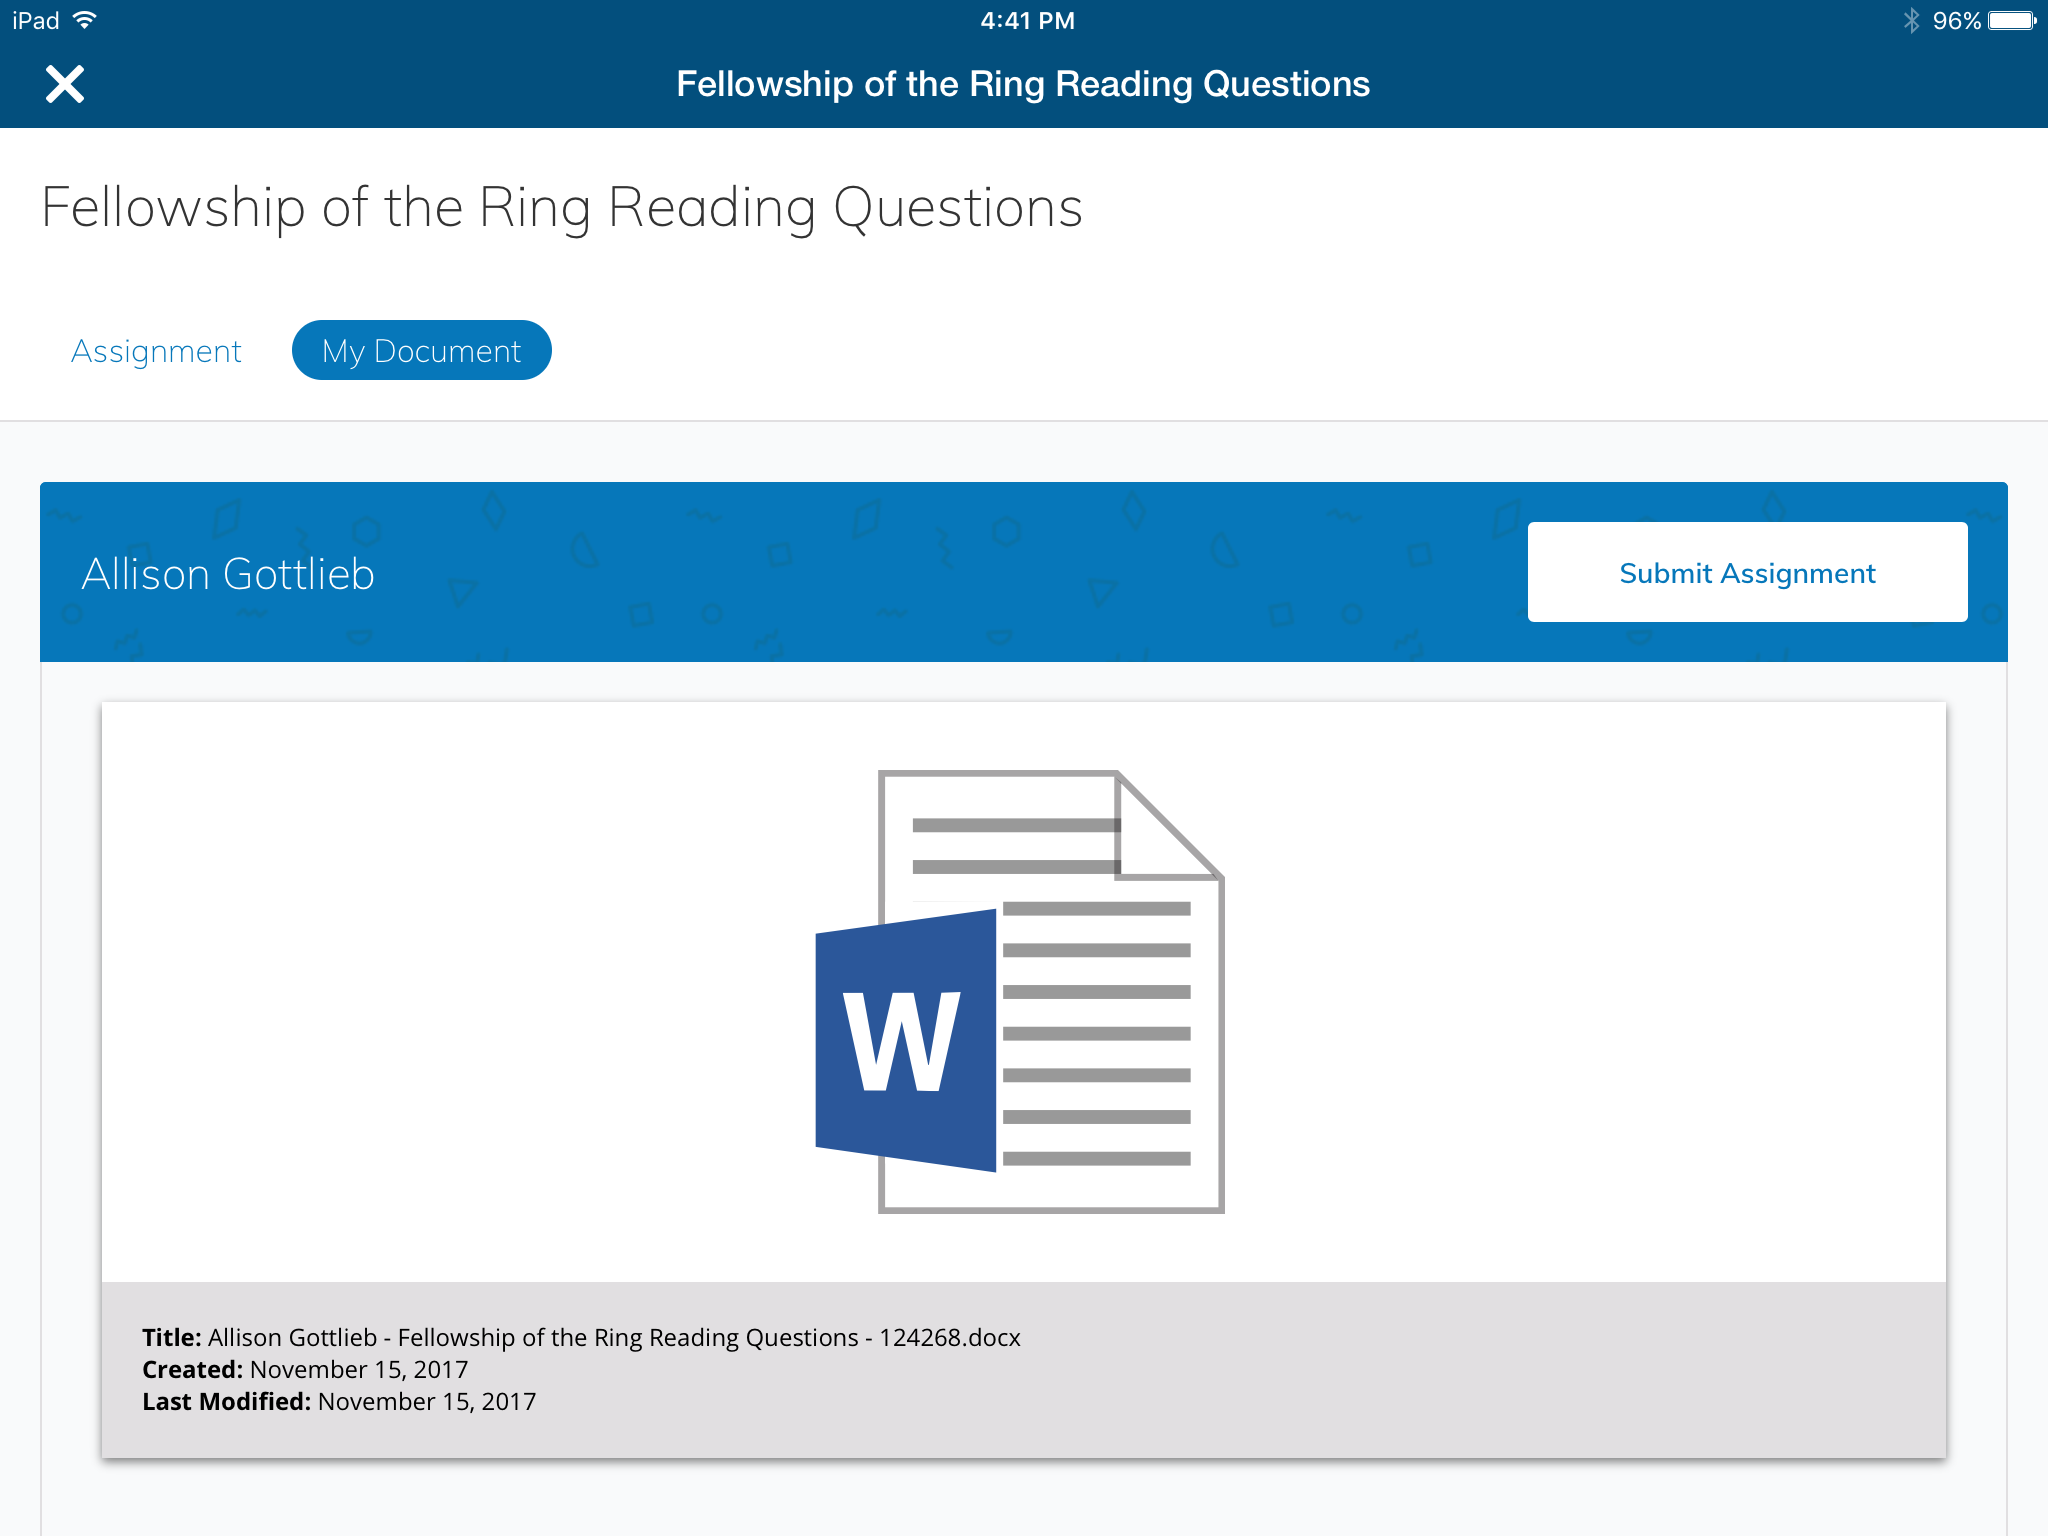Viewport: 2048px width, 1536px height.
Task: Close the assignment view with X icon
Action: coord(65,84)
